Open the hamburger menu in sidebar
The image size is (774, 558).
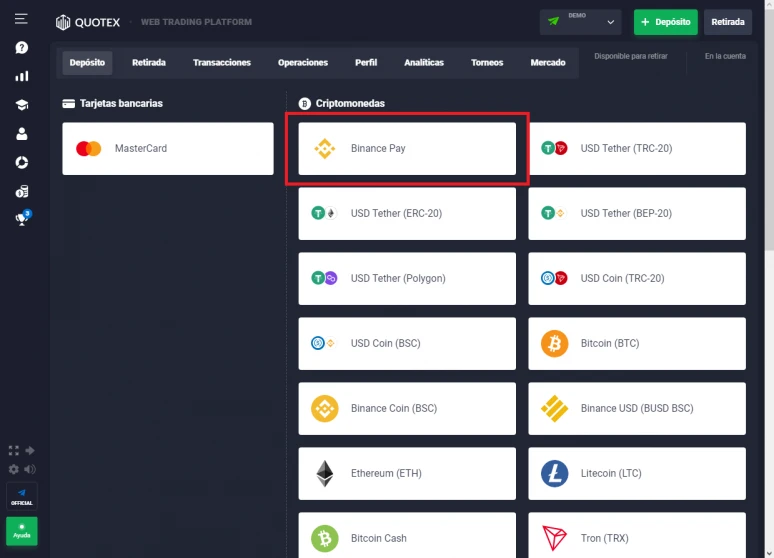[21, 19]
